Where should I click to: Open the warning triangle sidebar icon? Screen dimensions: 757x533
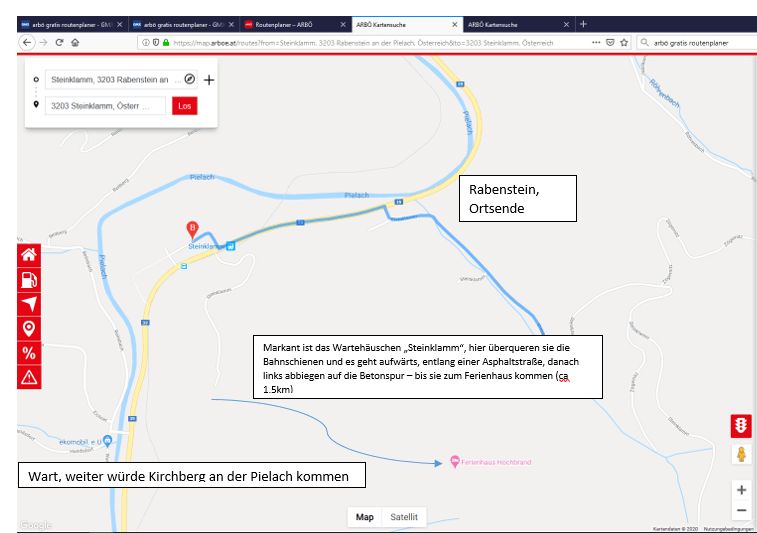[29, 376]
